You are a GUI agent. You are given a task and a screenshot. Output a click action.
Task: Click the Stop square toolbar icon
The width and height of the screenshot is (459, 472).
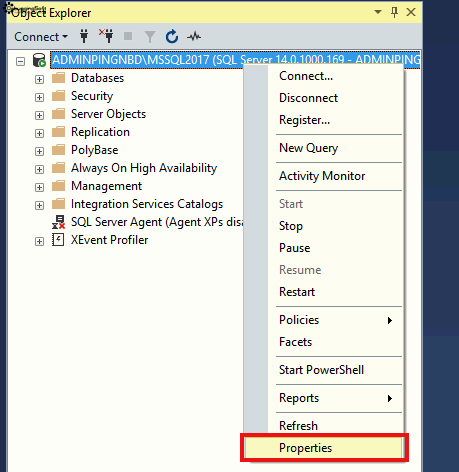128,36
